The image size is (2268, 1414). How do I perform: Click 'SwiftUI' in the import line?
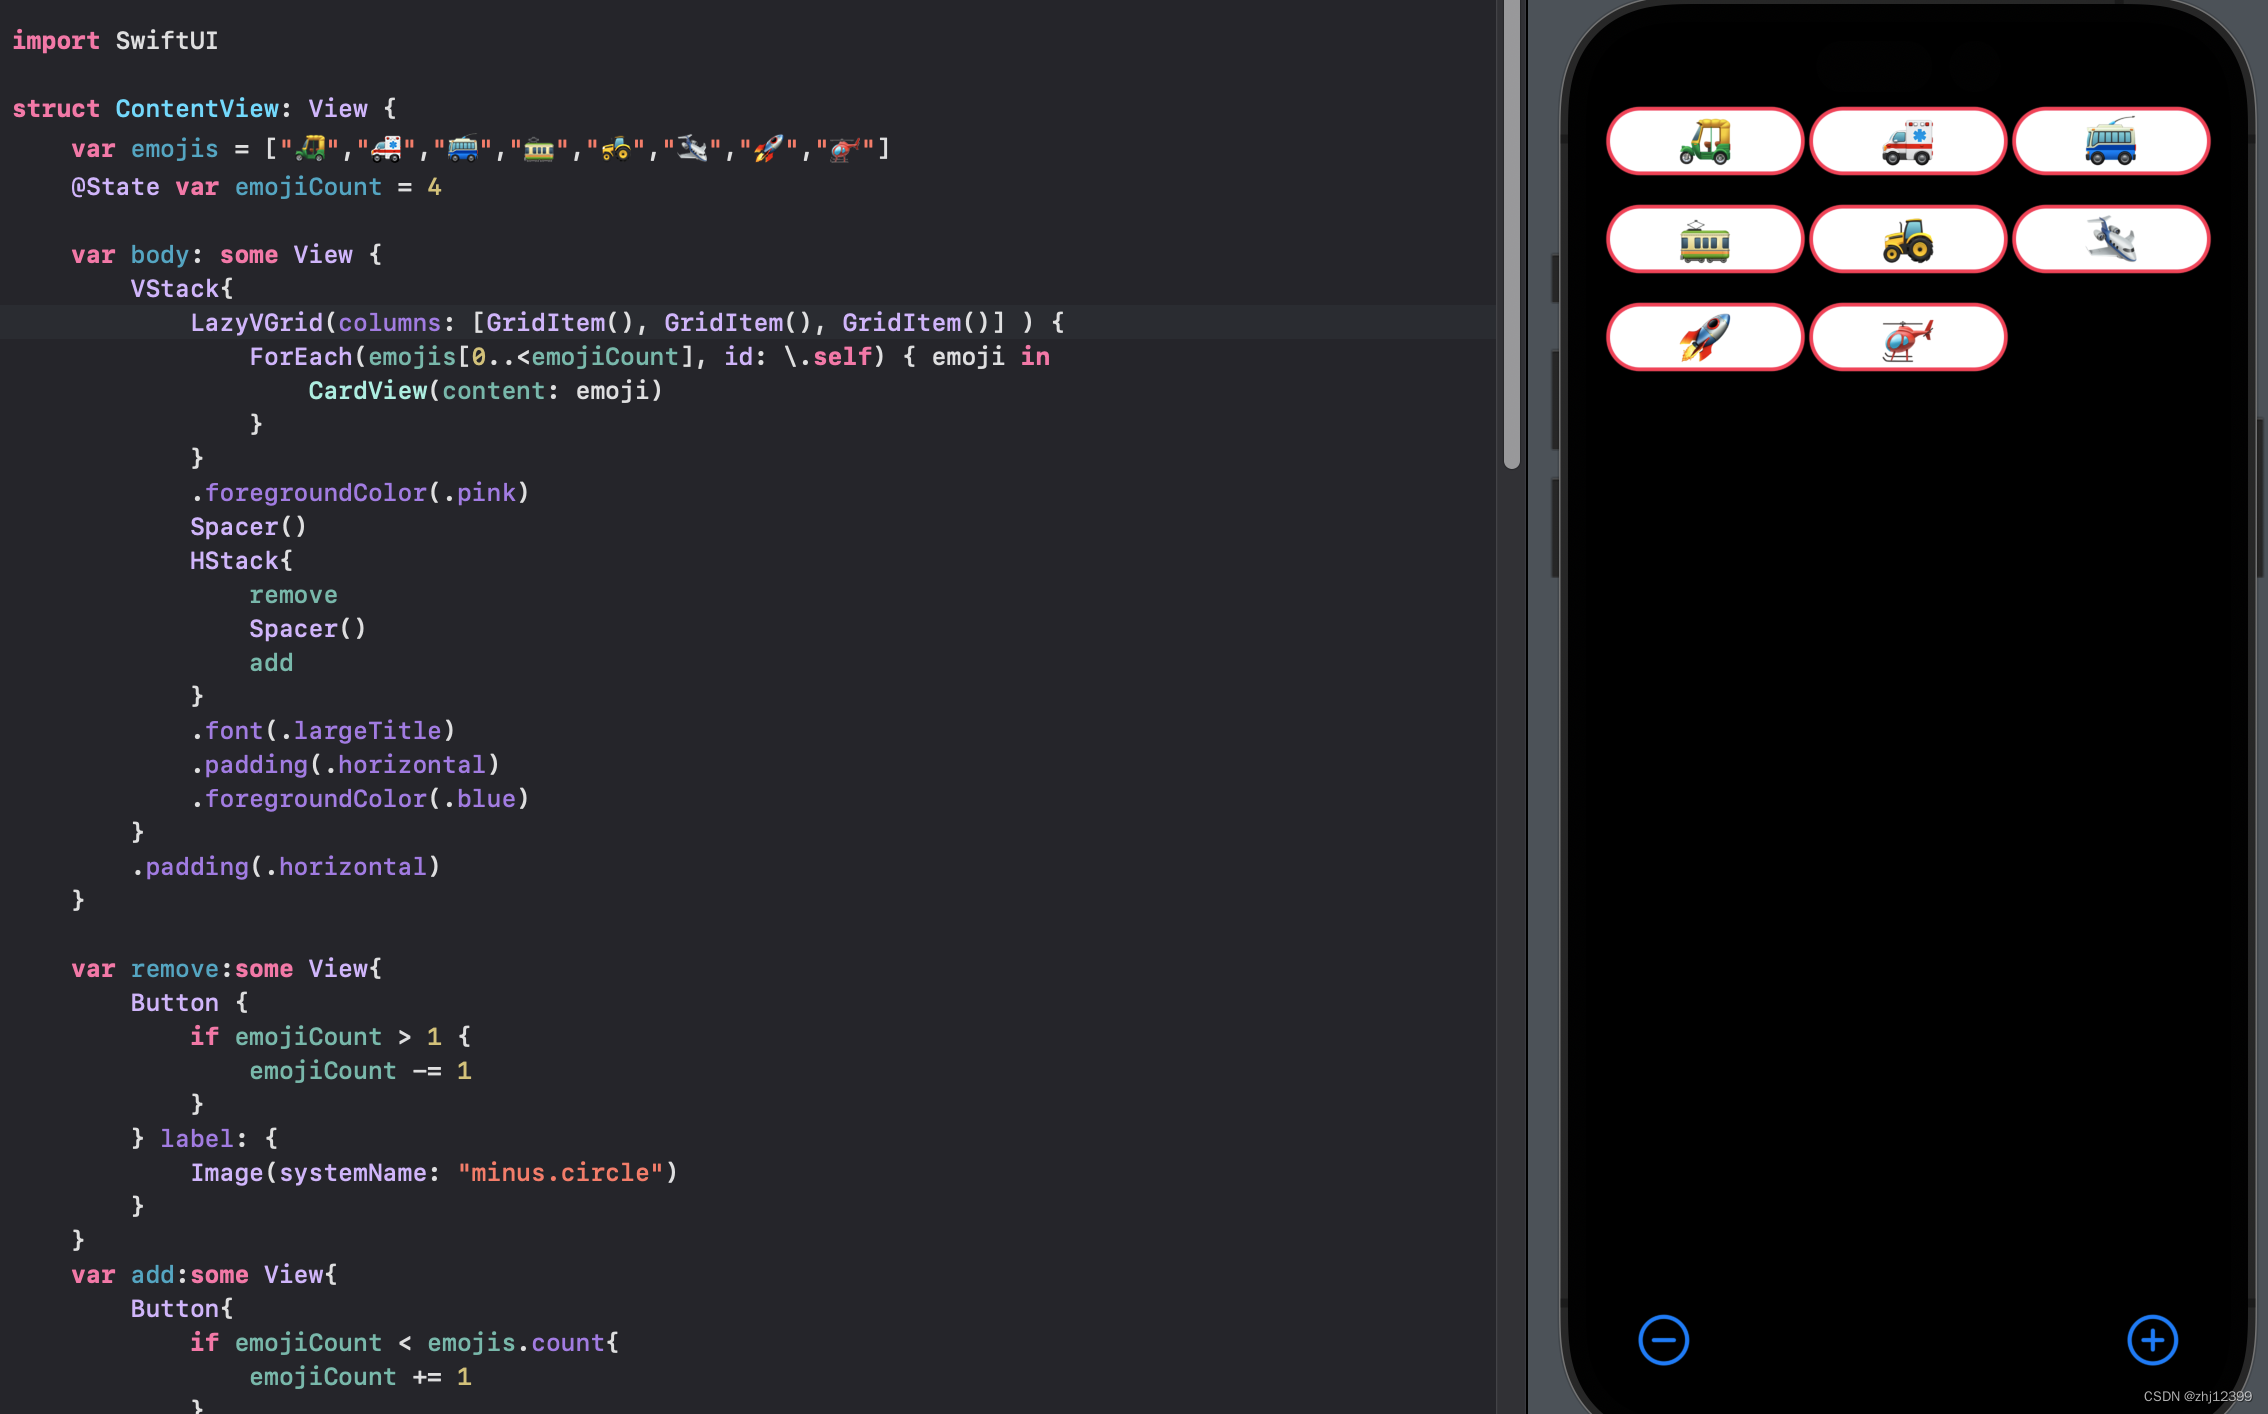tap(166, 40)
